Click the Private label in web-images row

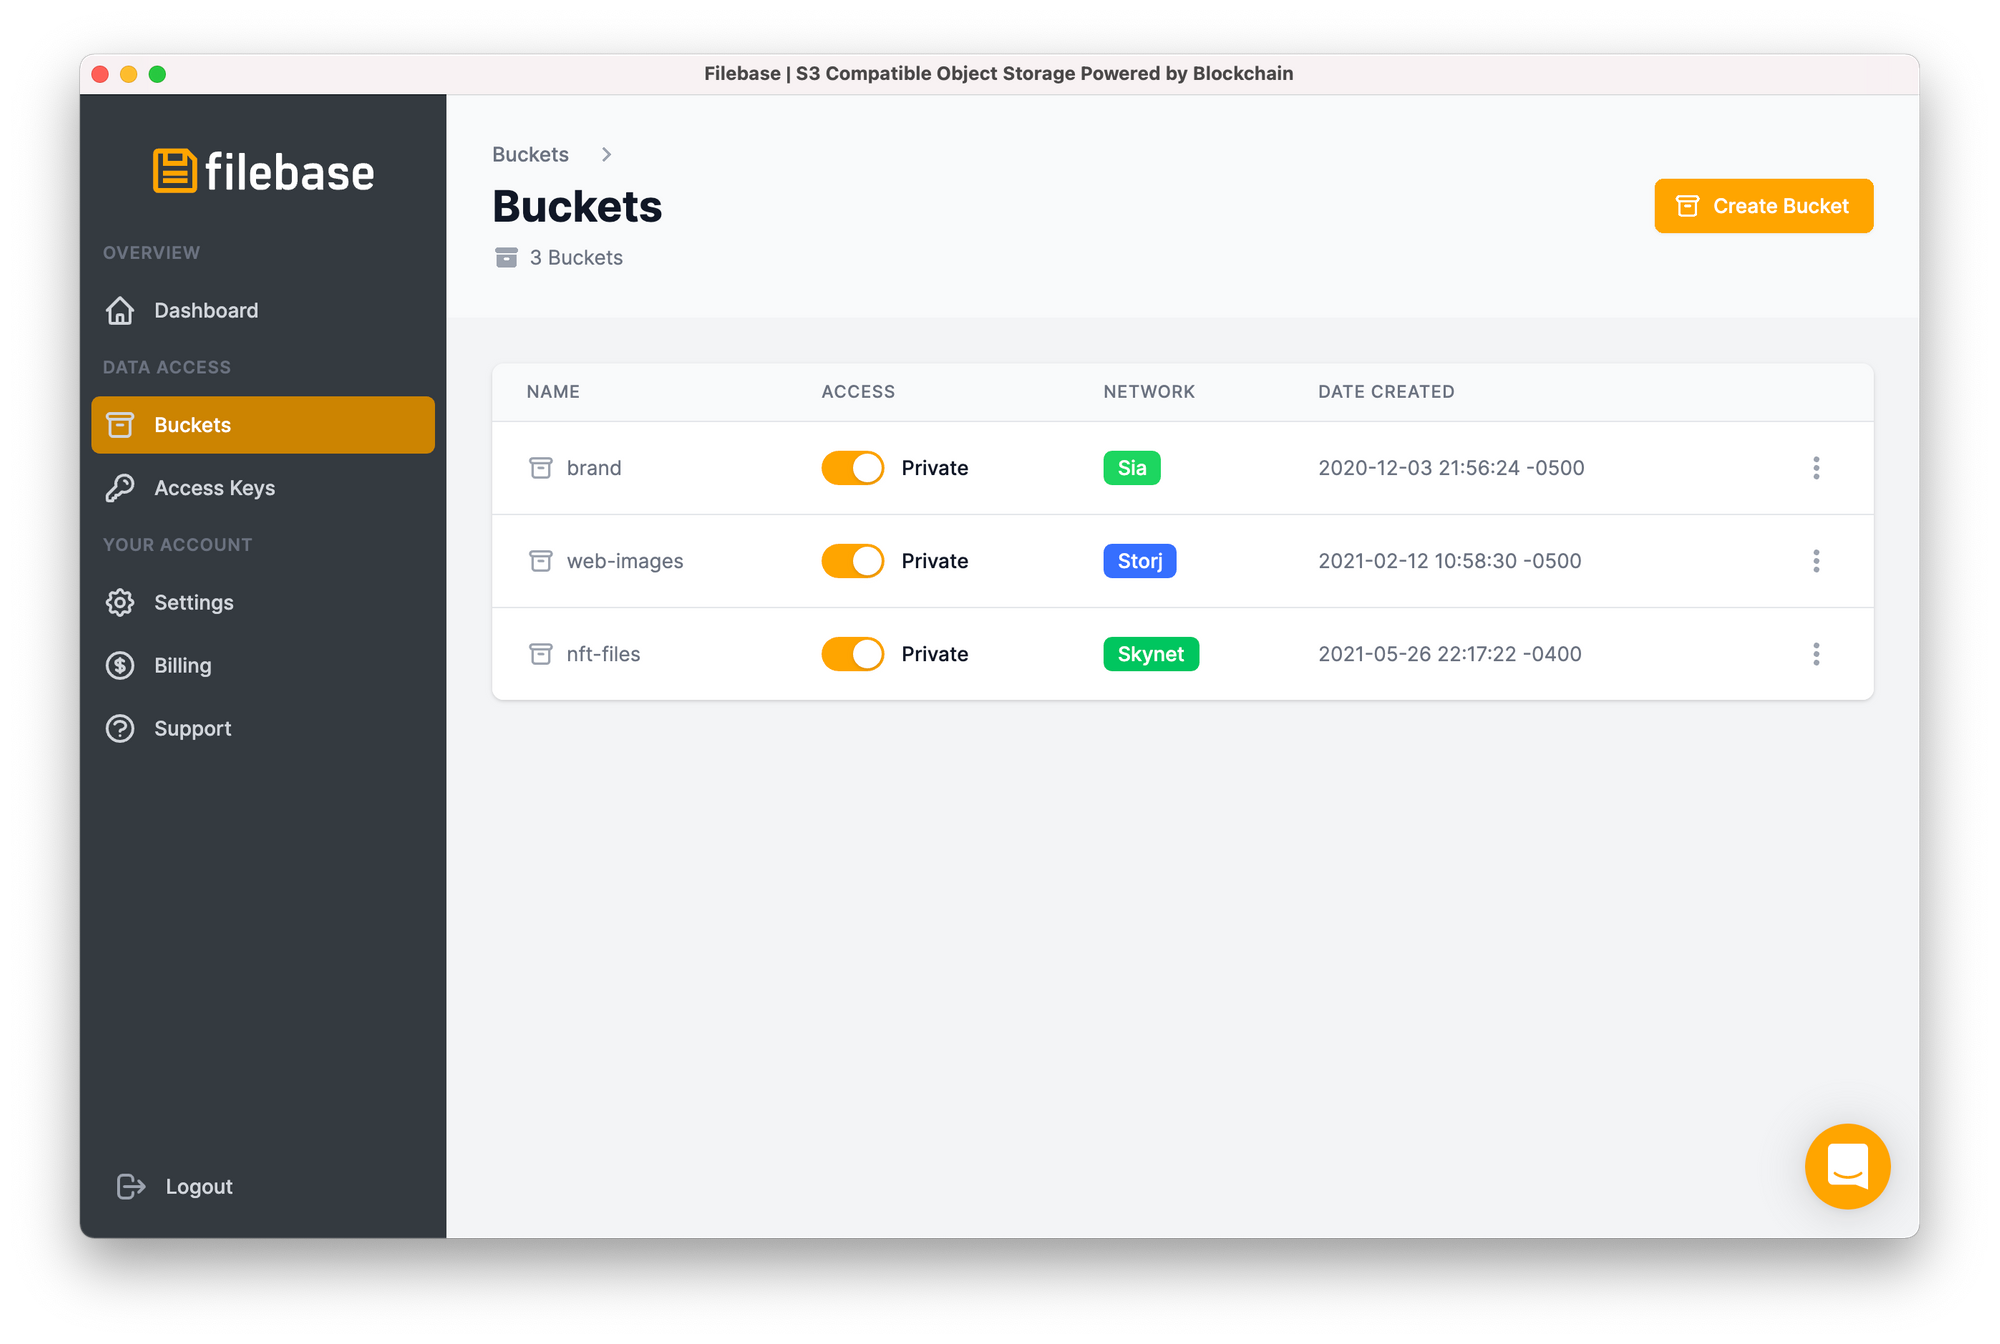[x=935, y=561]
